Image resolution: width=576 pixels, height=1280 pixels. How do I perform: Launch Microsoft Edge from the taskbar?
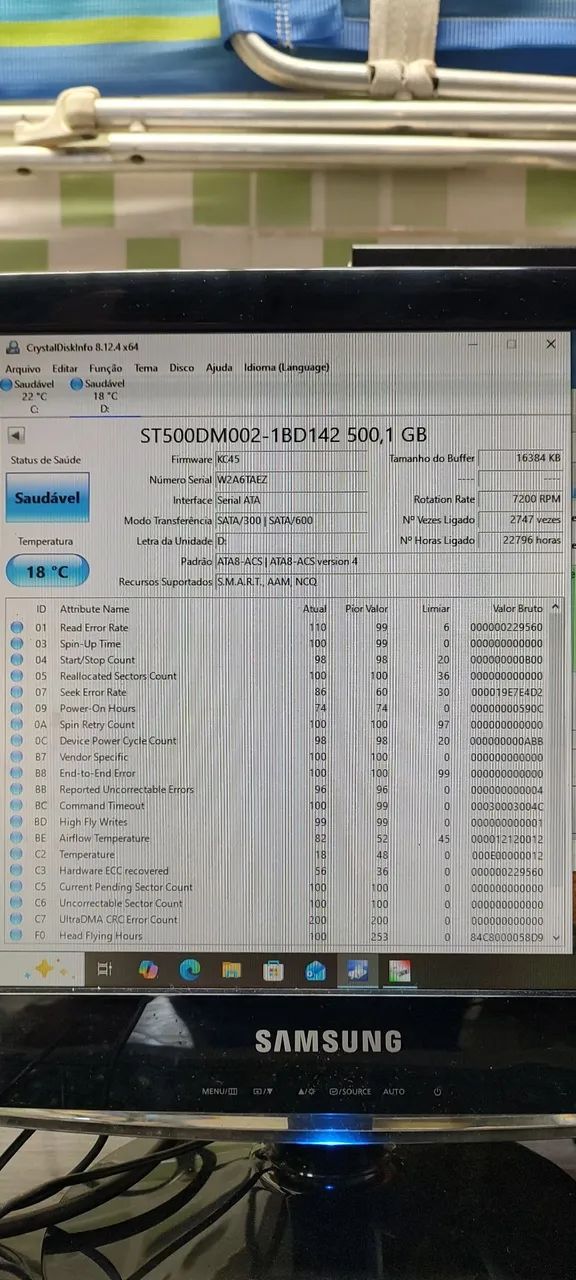[189, 969]
